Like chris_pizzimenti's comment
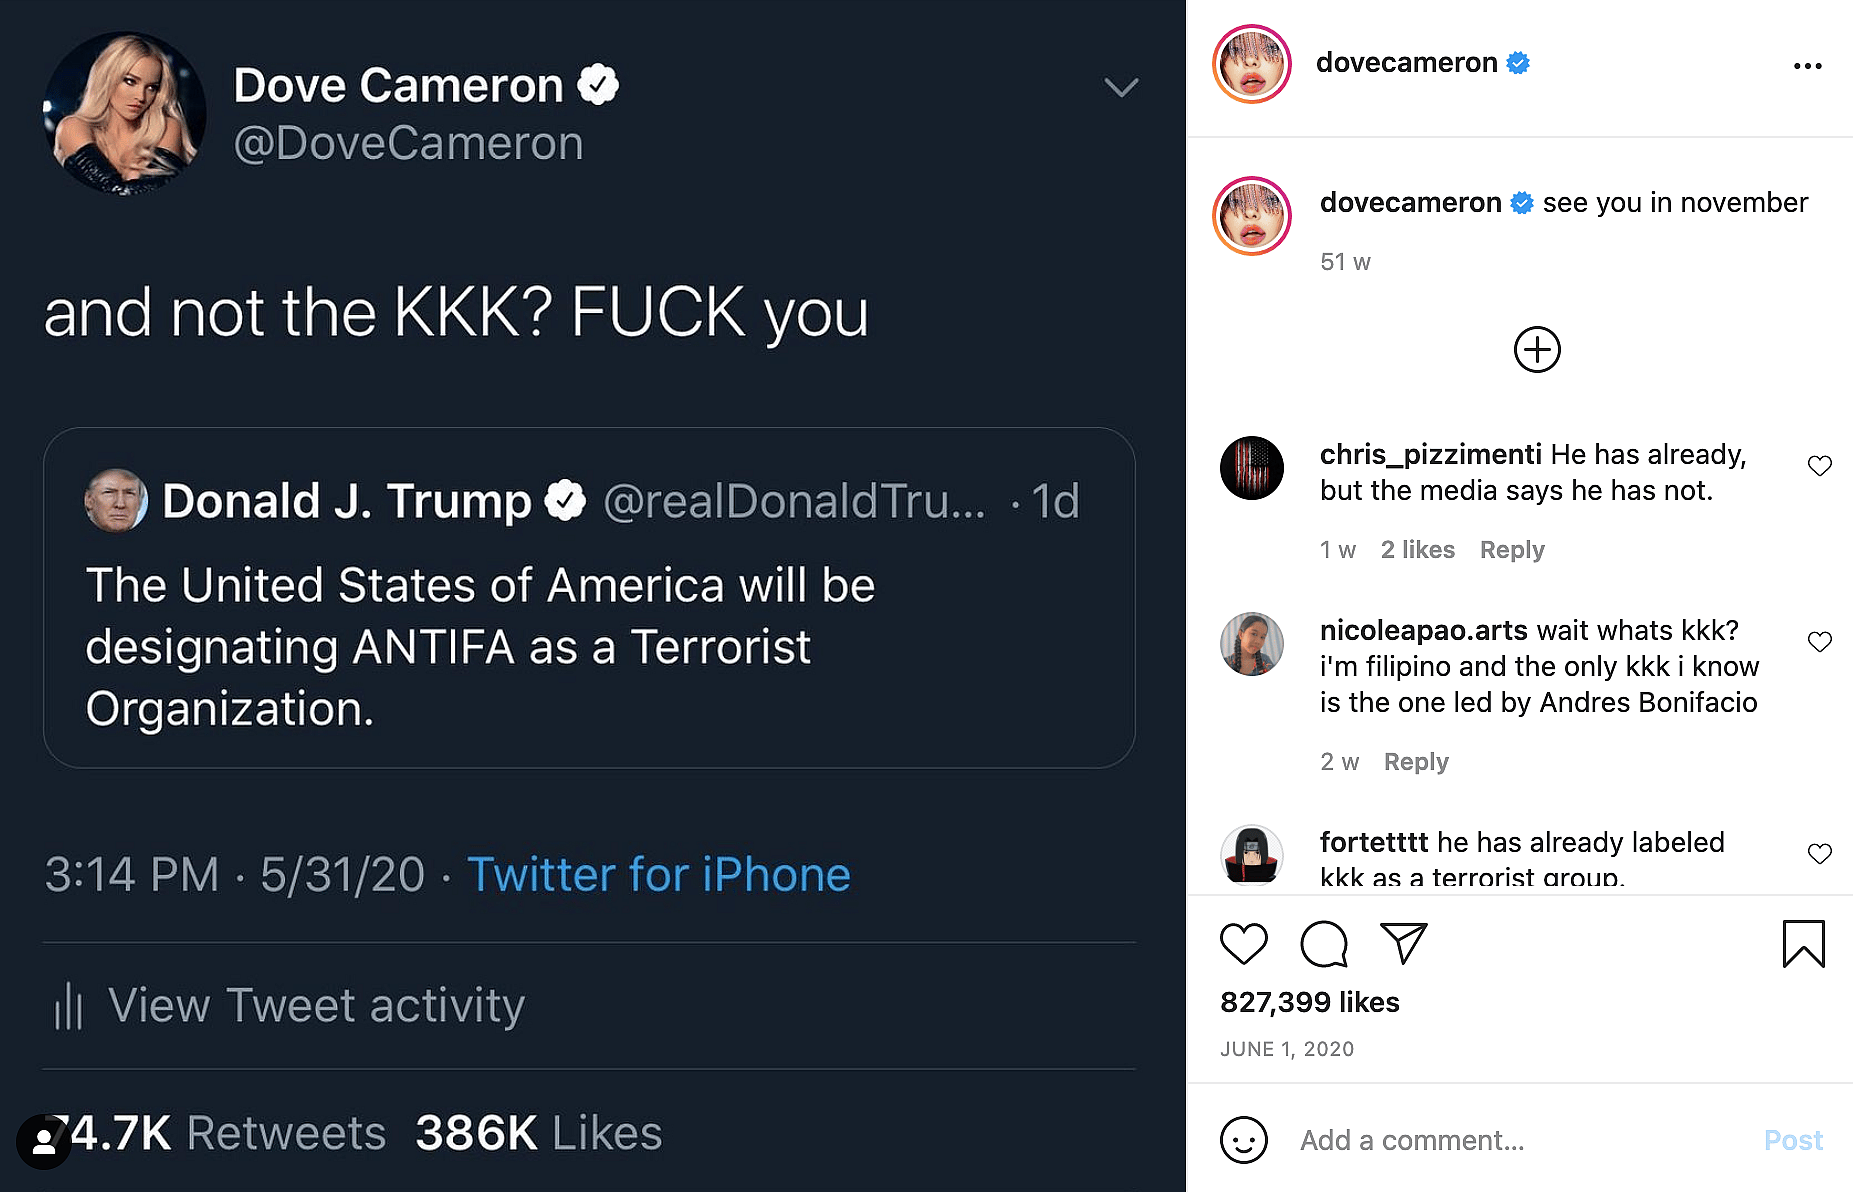 tap(1819, 466)
